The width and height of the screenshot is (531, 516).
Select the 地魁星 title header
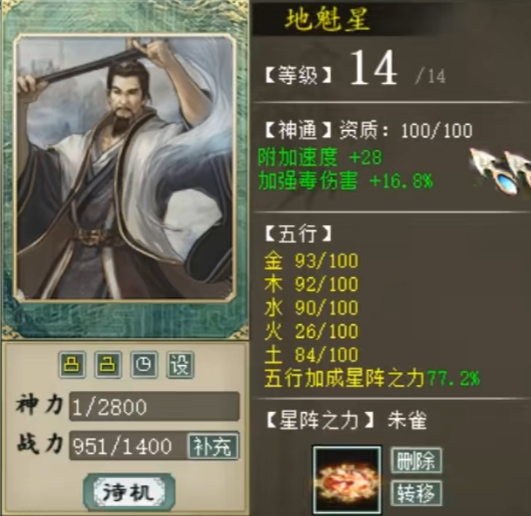tap(327, 19)
